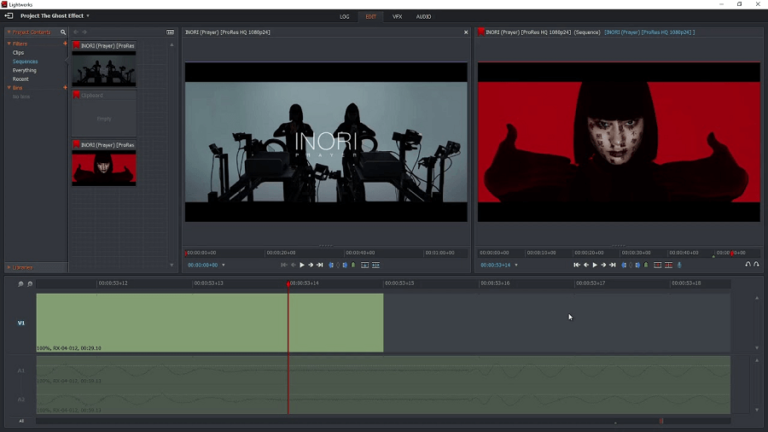Jump to previous cut in source viewer
The image size is (768, 432).
click(x=284, y=265)
